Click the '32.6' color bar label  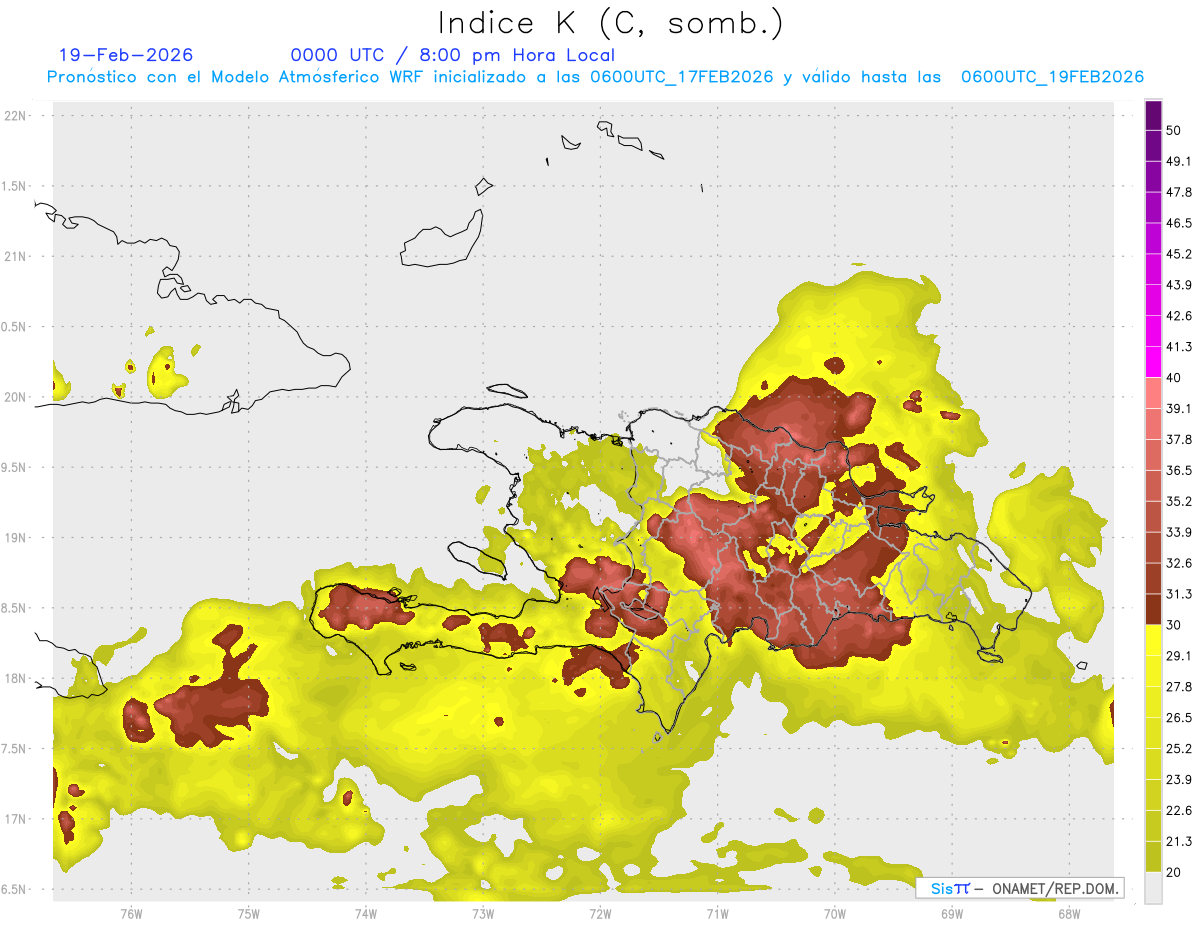1179,563
